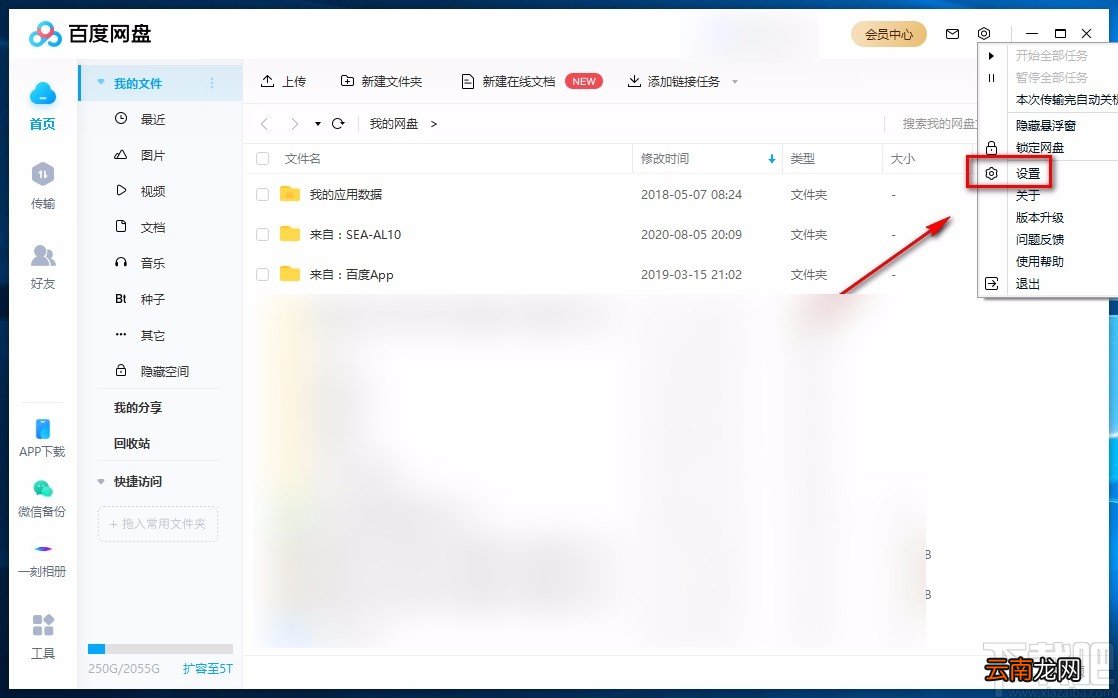Choose 退出 in the menu
The width and height of the screenshot is (1118, 698).
[x=1027, y=284]
